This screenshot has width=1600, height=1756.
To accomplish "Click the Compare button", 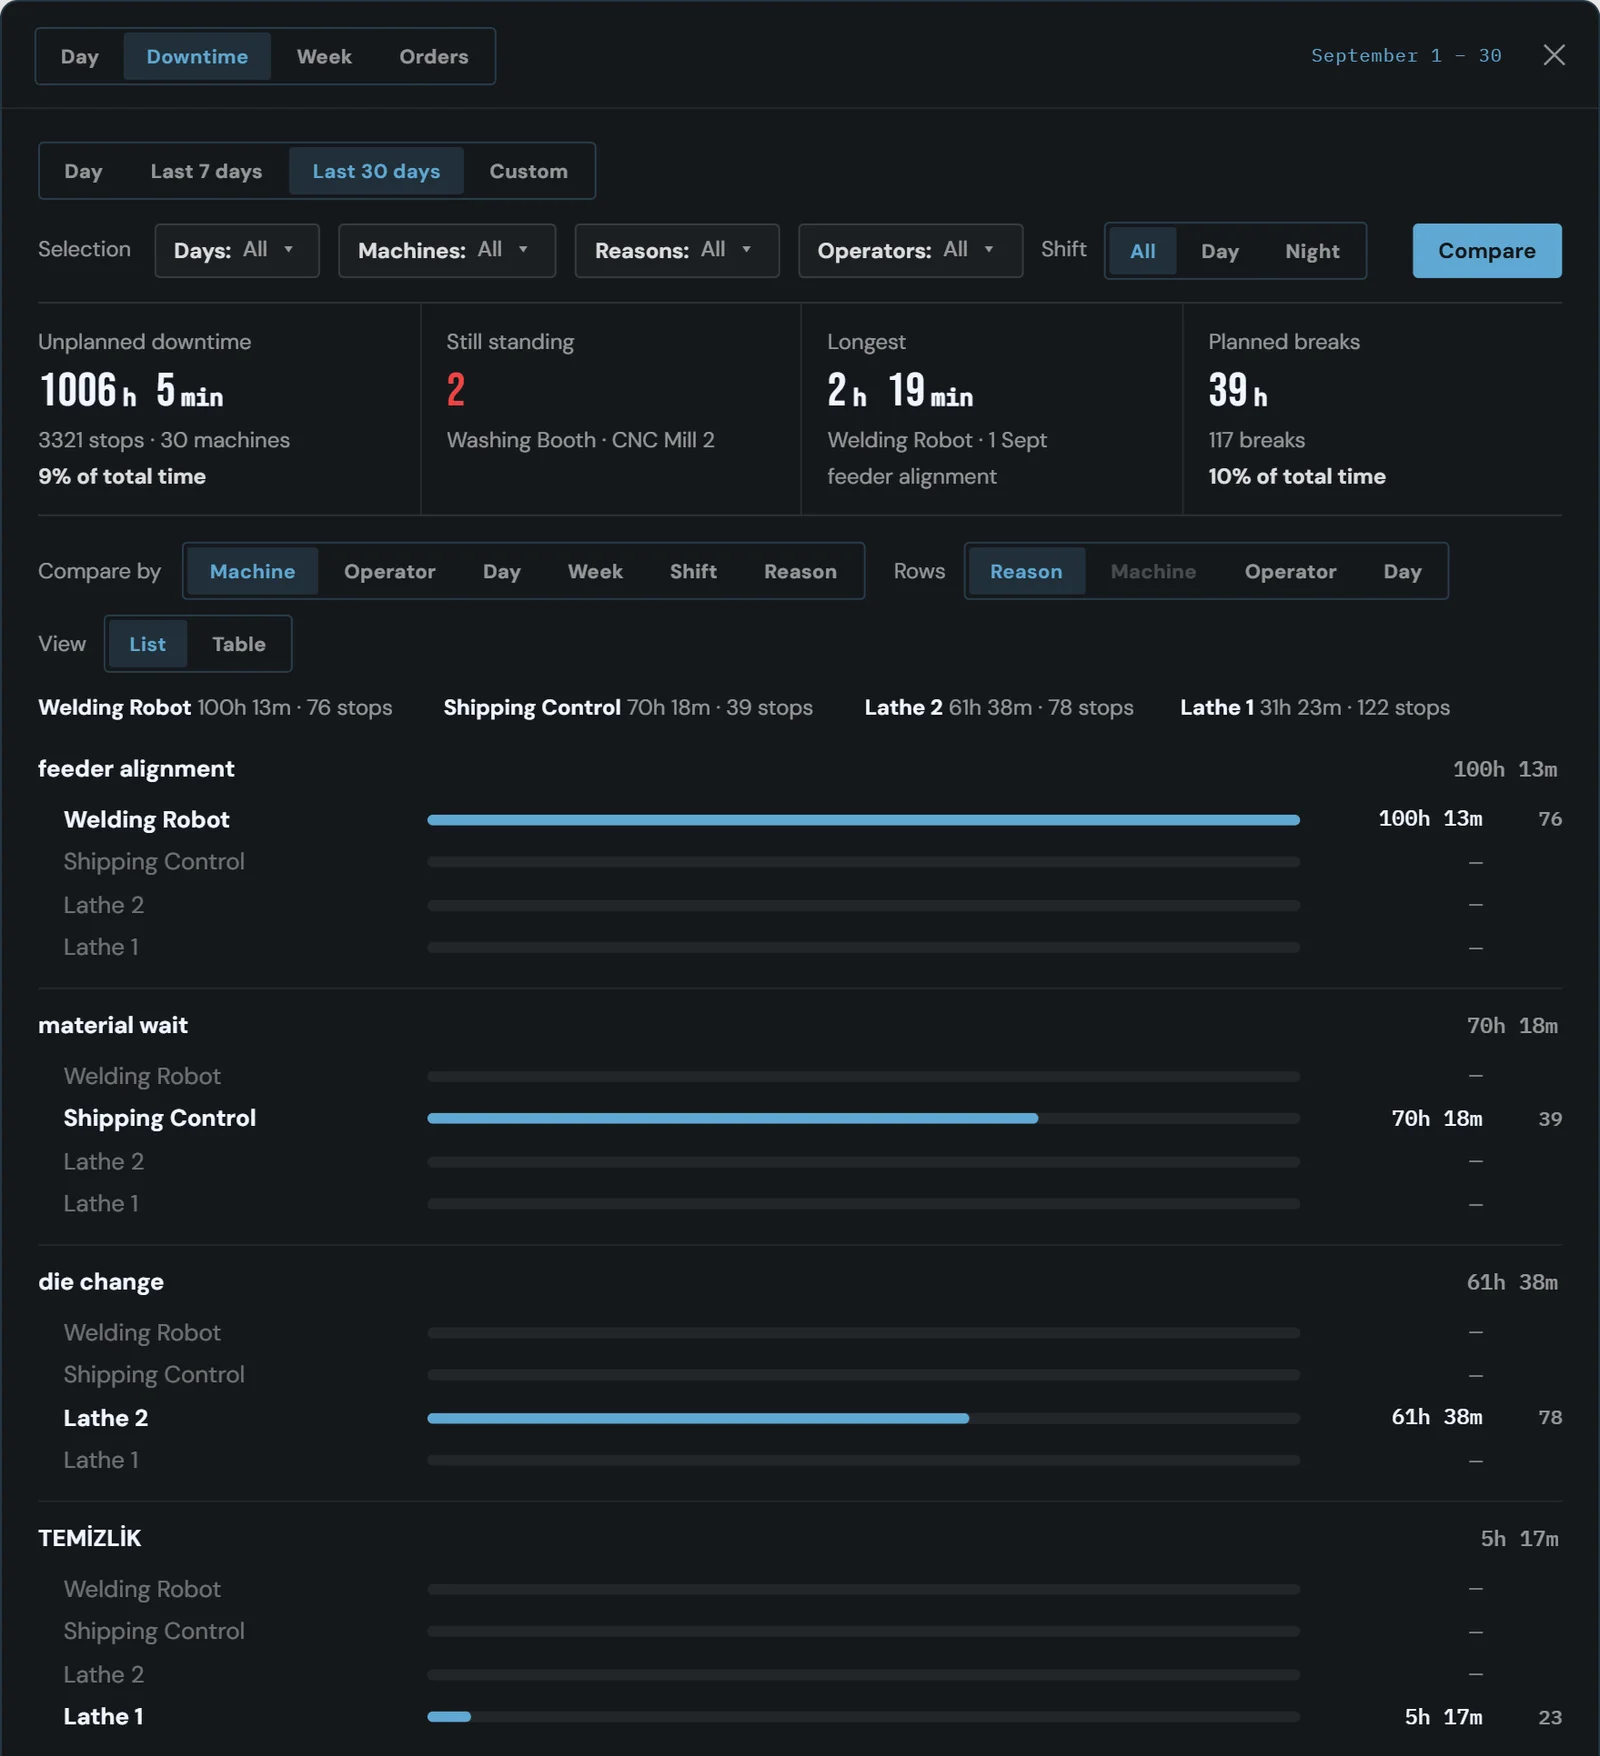I will (1487, 250).
